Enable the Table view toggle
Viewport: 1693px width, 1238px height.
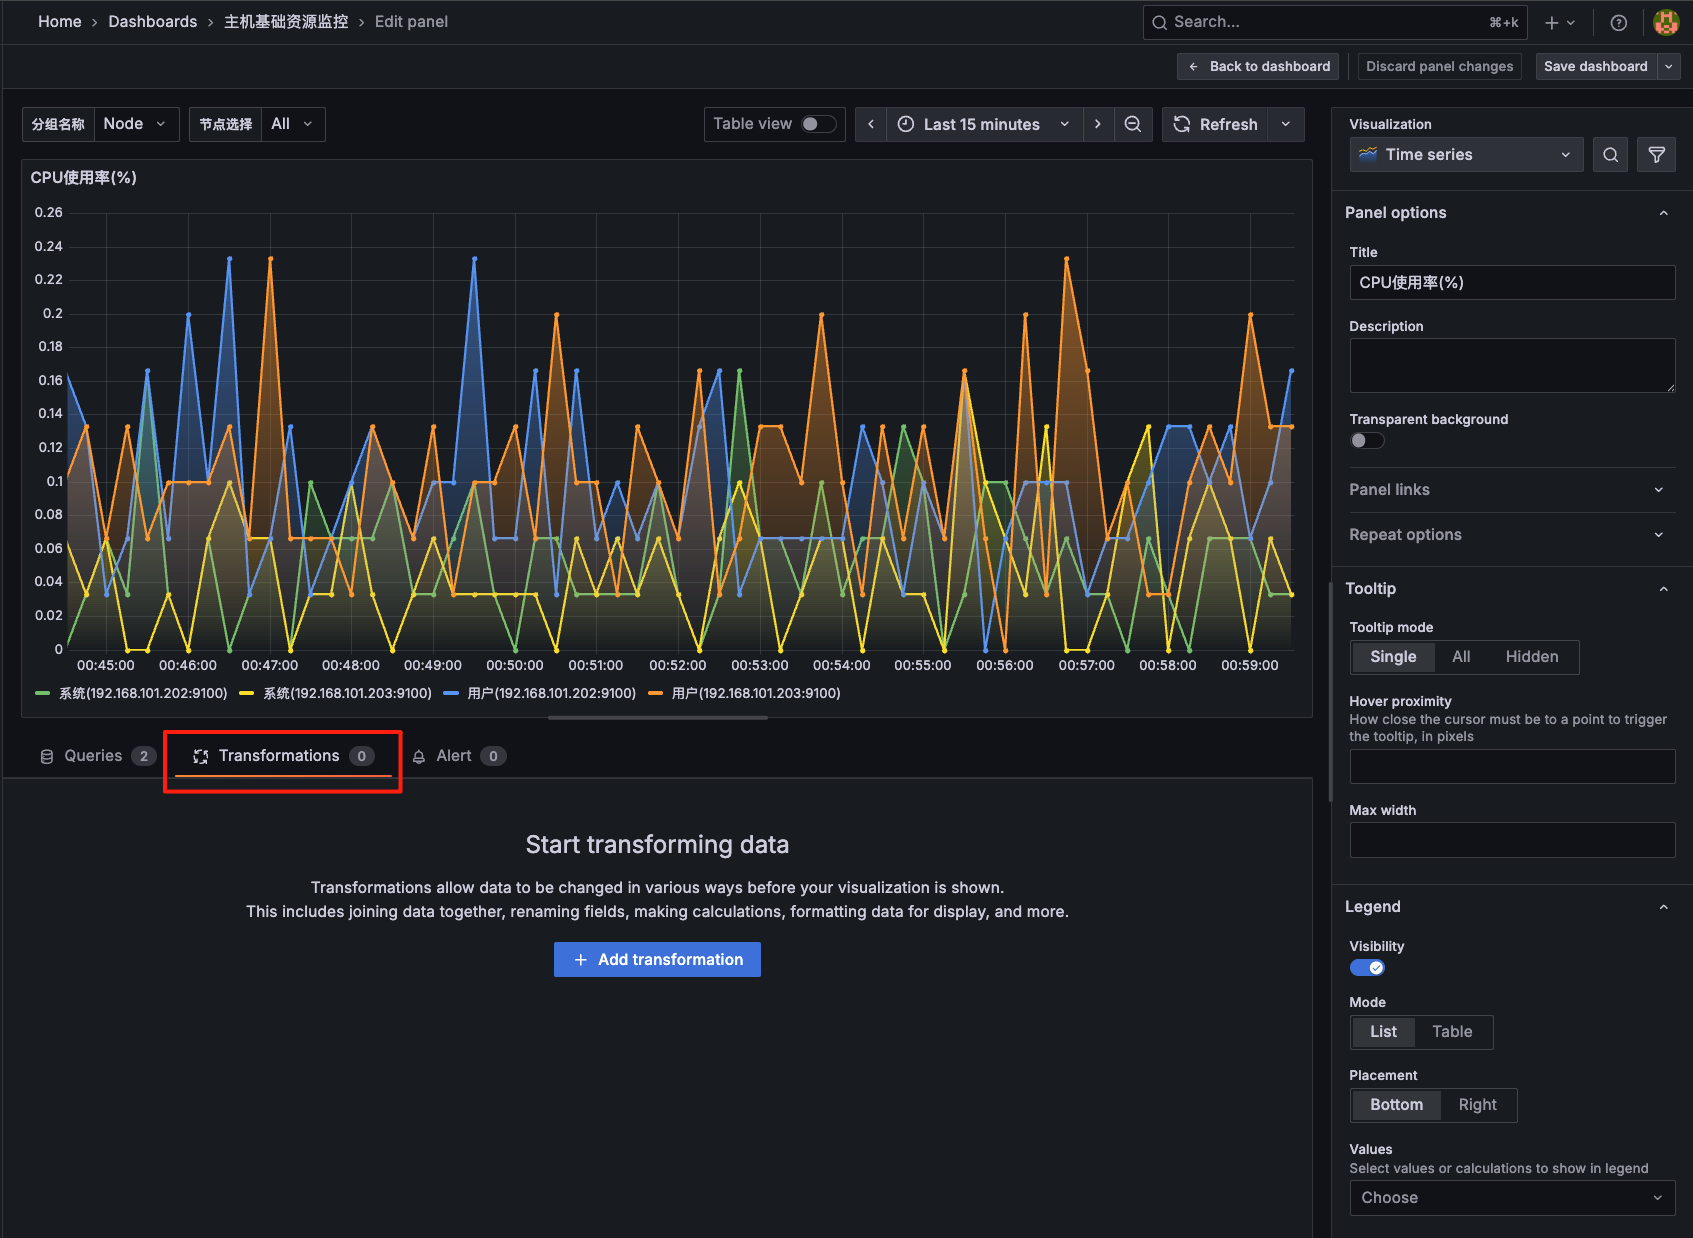[x=817, y=124]
